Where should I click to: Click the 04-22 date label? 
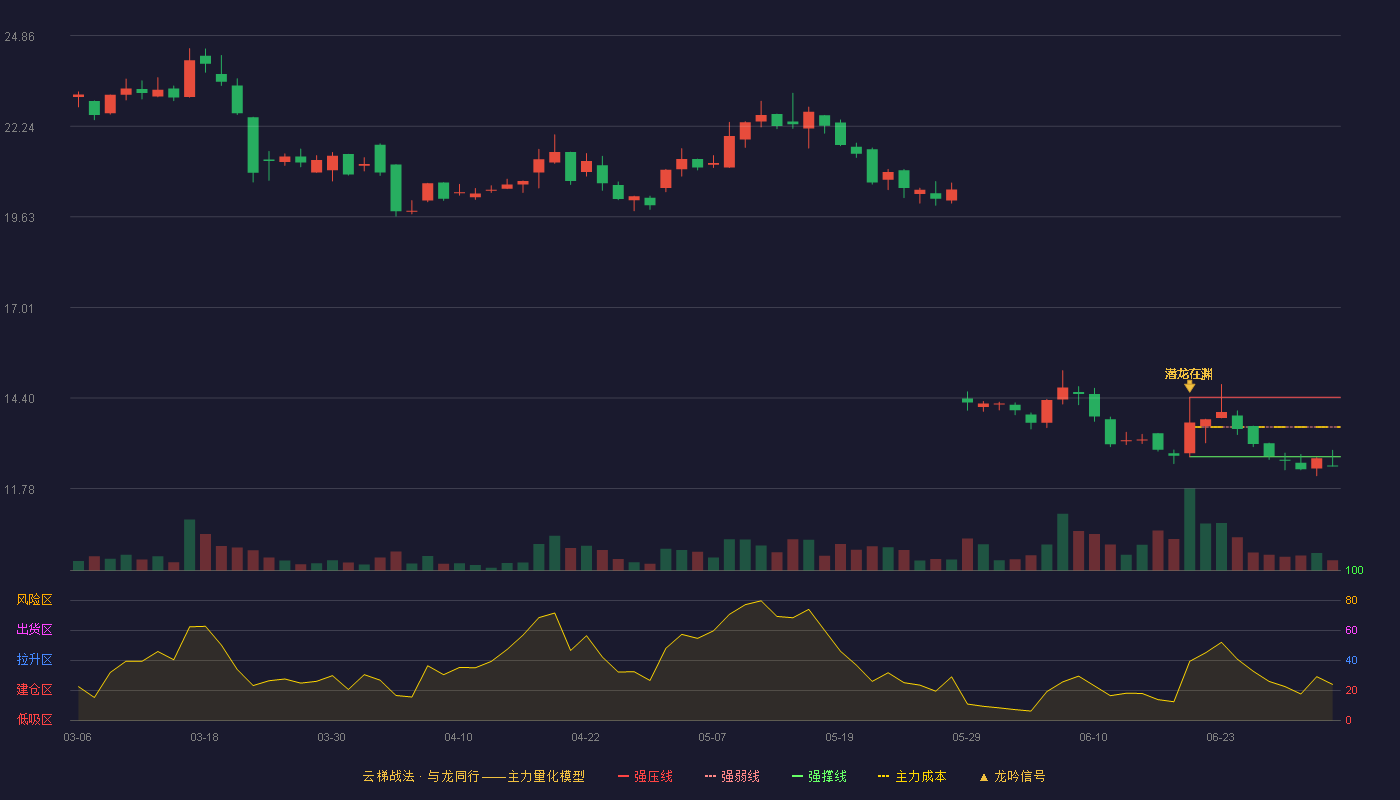click(x=585, y=737)
